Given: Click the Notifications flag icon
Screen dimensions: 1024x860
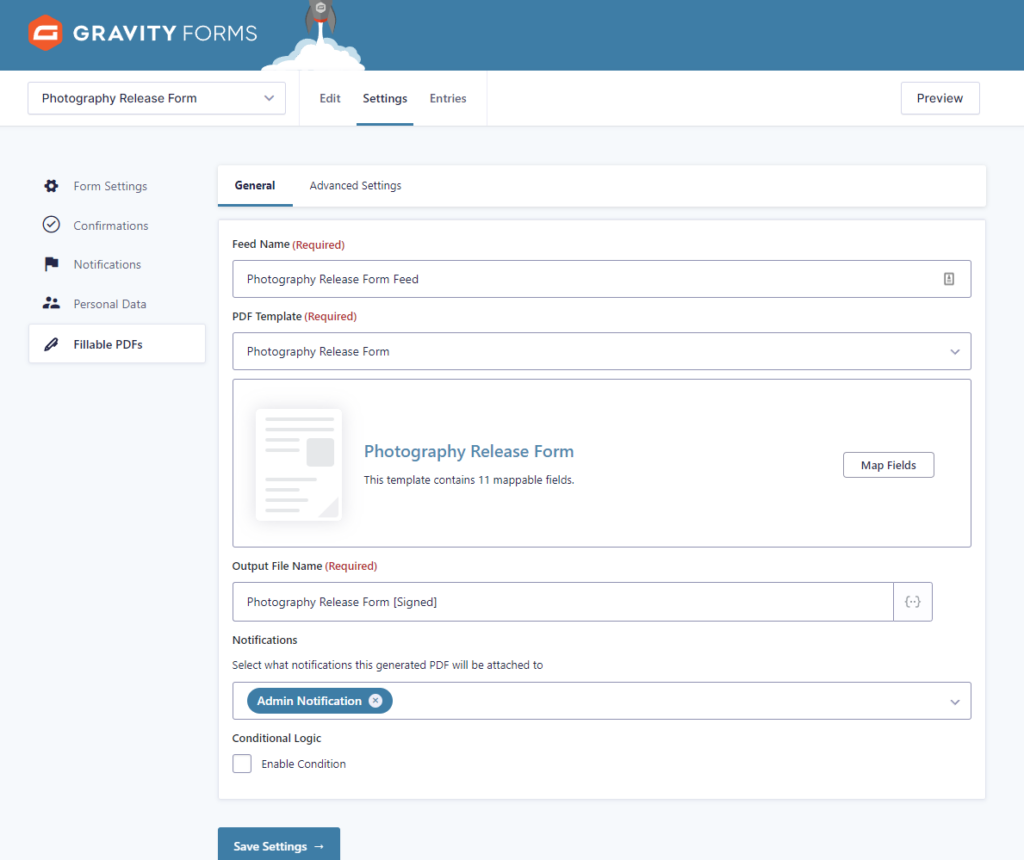Looking at the screenshot, I should pos(51,264).
